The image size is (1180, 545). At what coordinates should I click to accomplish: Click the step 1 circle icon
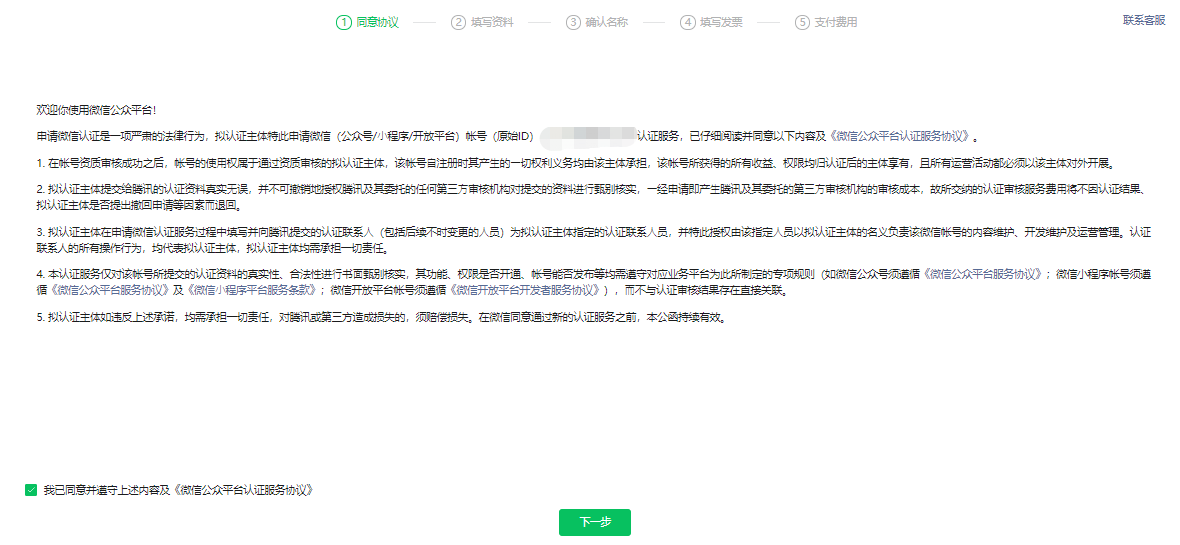pos(344,22)
